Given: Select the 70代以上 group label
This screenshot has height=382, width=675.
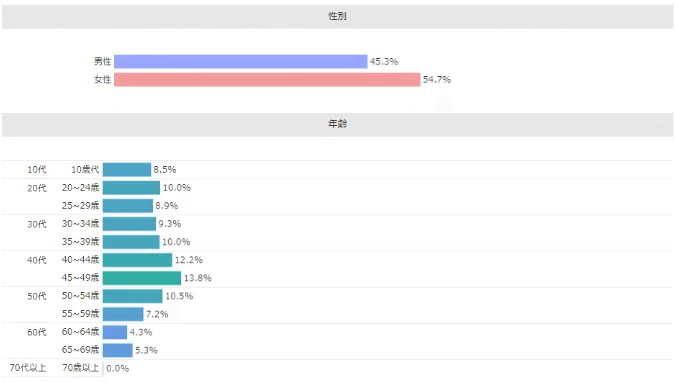Looking at the screenshot, I should click(x=28, y=368).
